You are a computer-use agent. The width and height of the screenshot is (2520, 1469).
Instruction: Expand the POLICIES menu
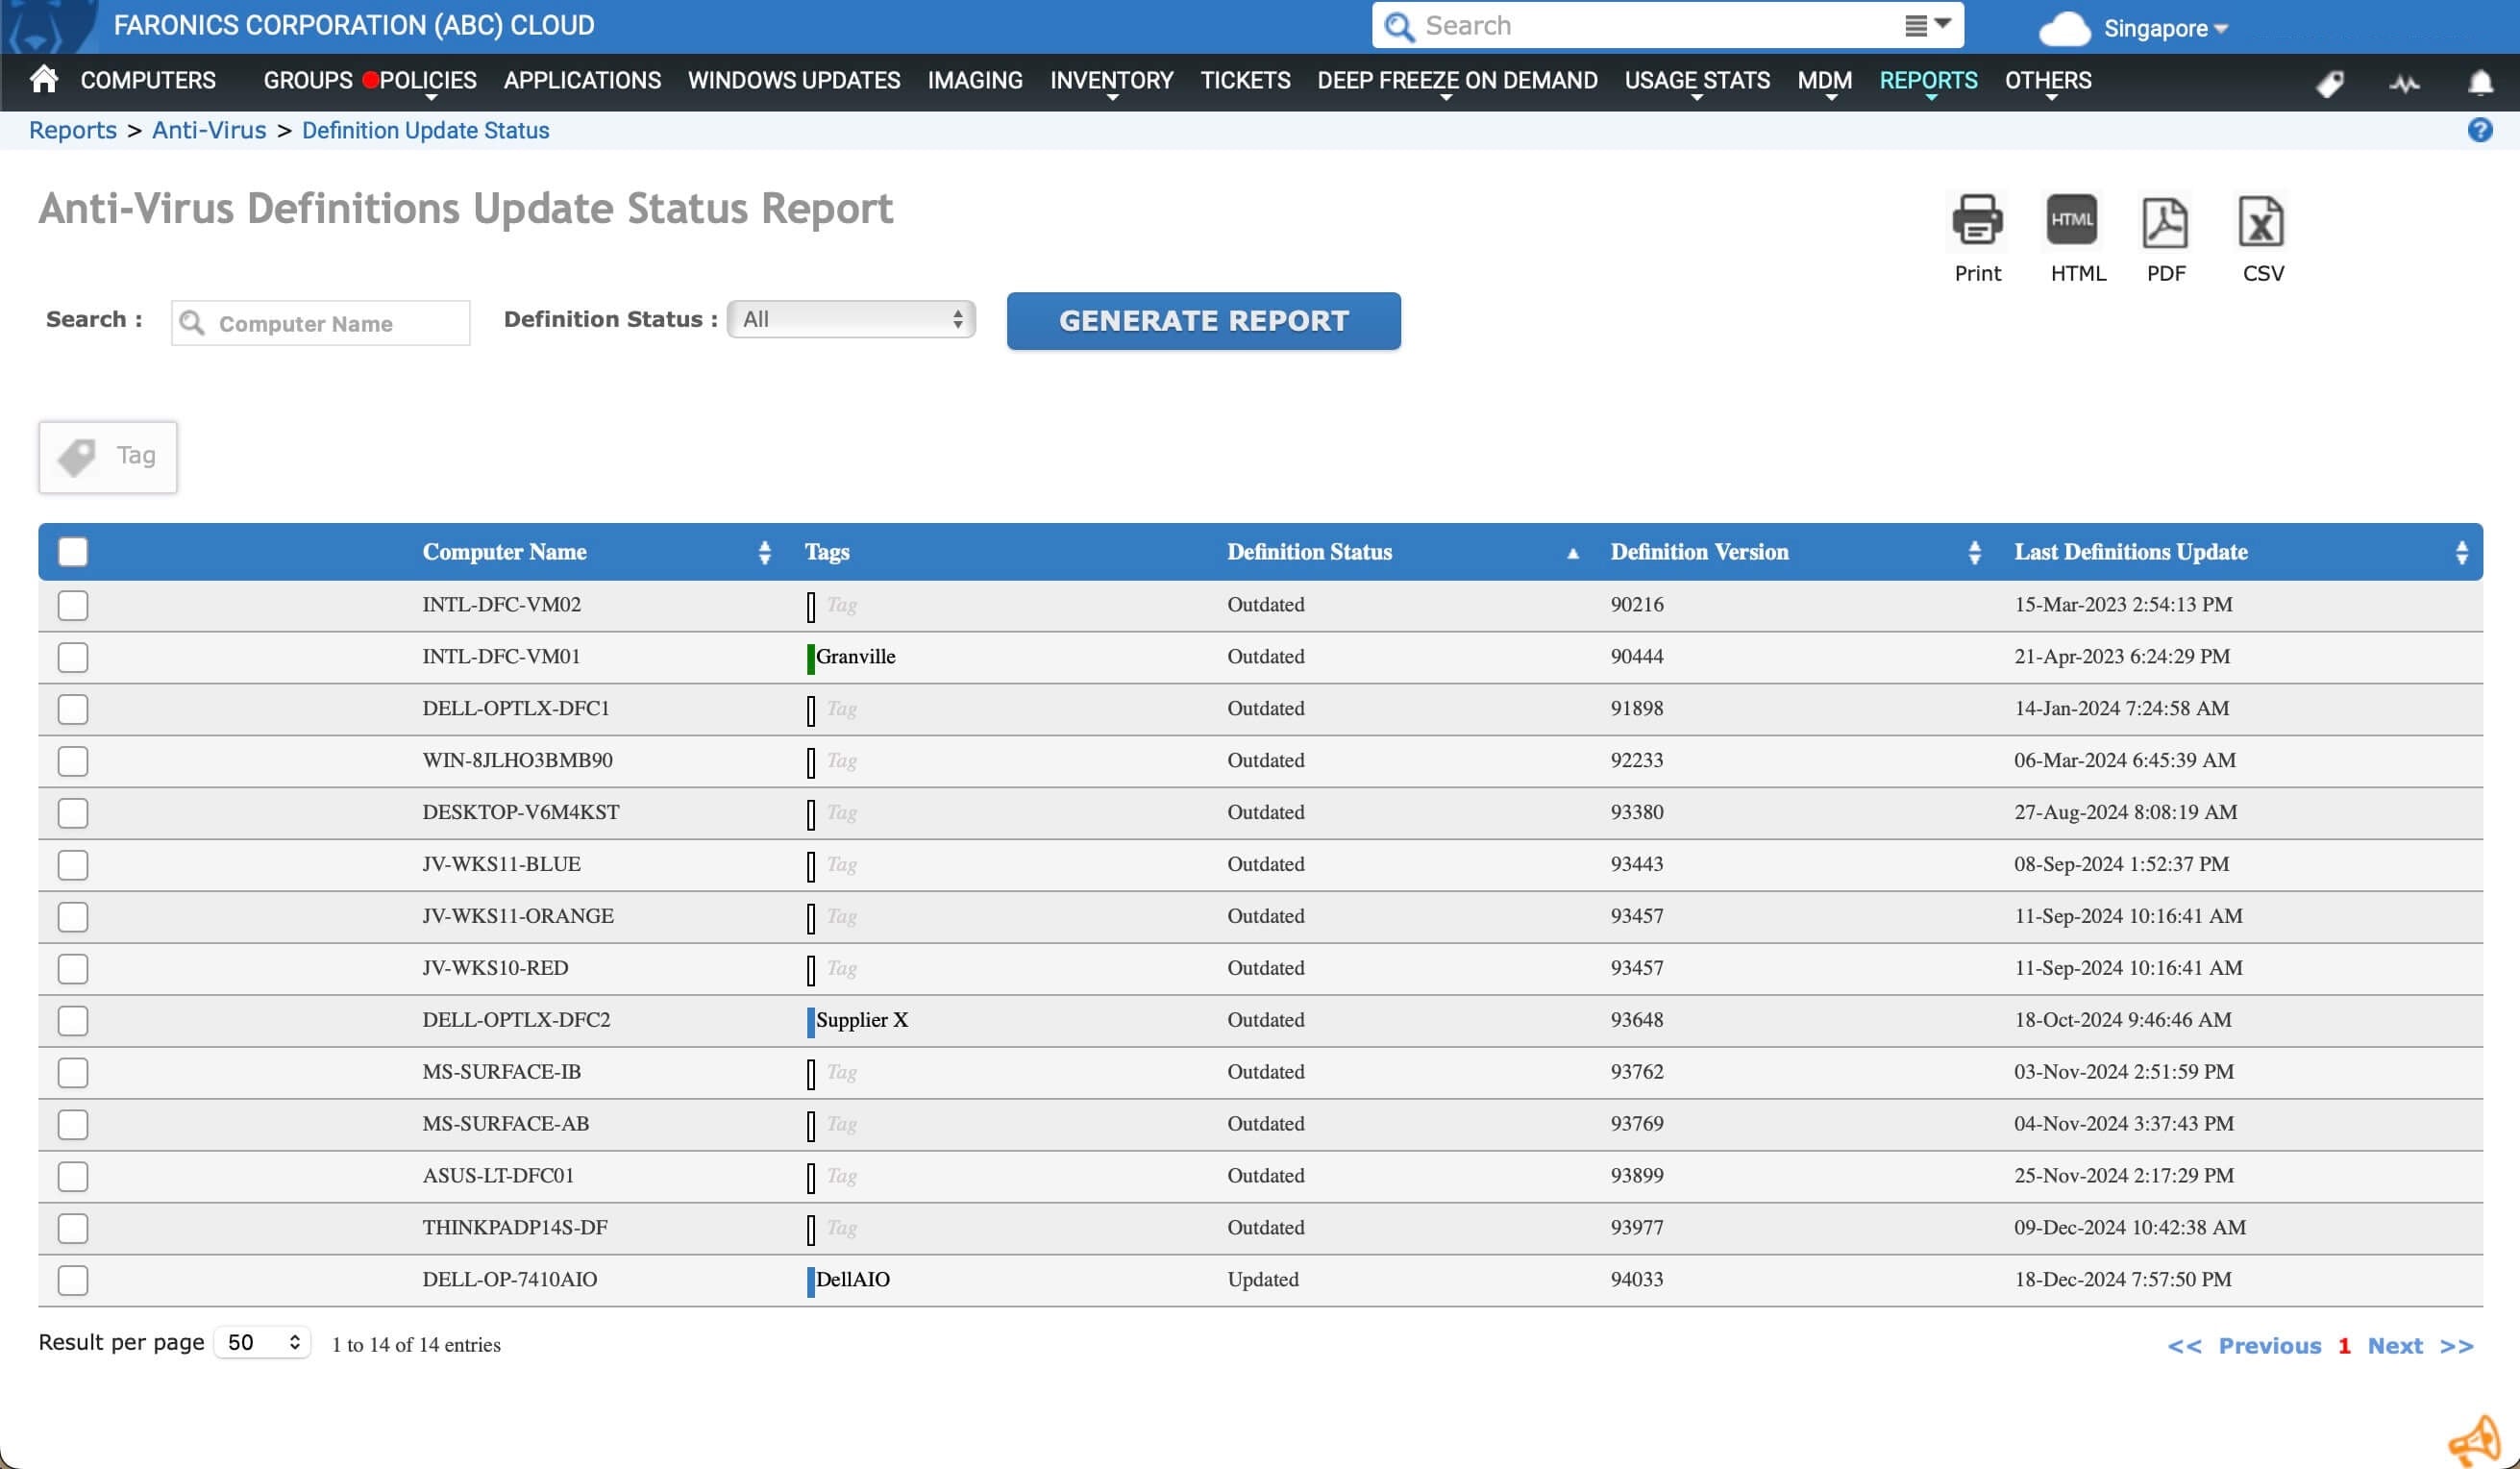pos(428,81)
